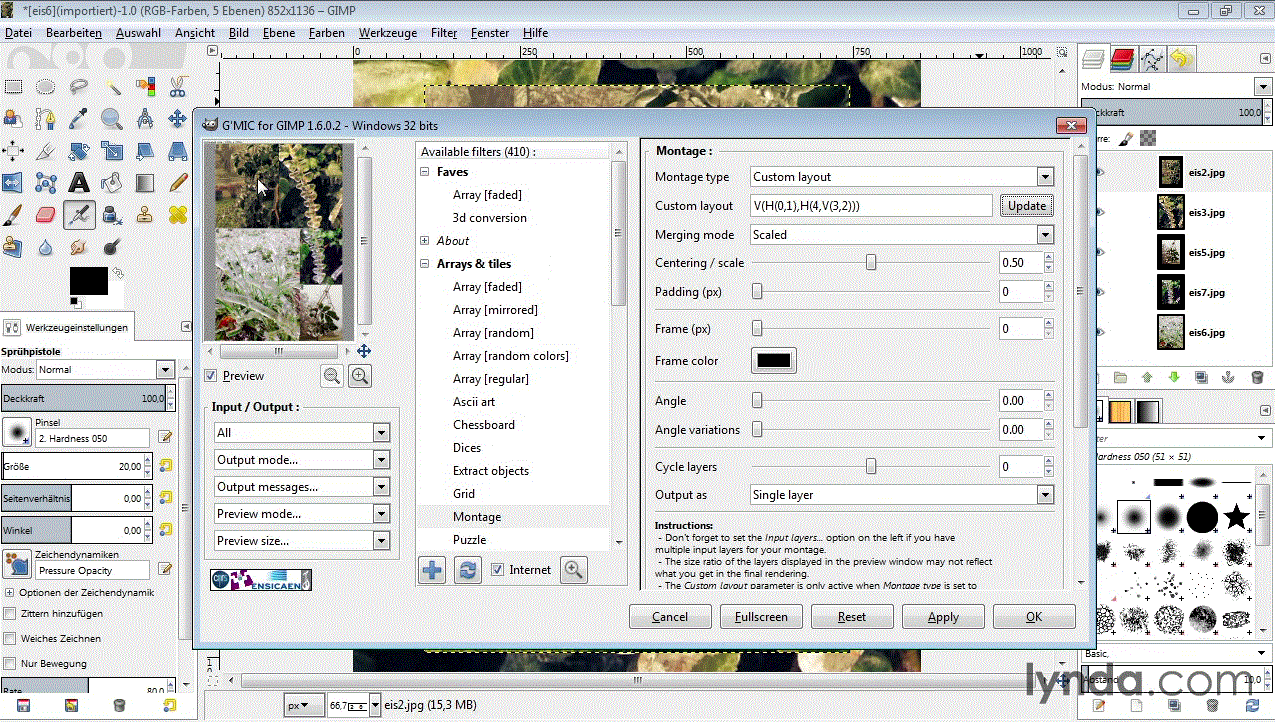Click the Fullscreen button
This screenshot has height=722, width=1275.
click(x=761, y=617)
